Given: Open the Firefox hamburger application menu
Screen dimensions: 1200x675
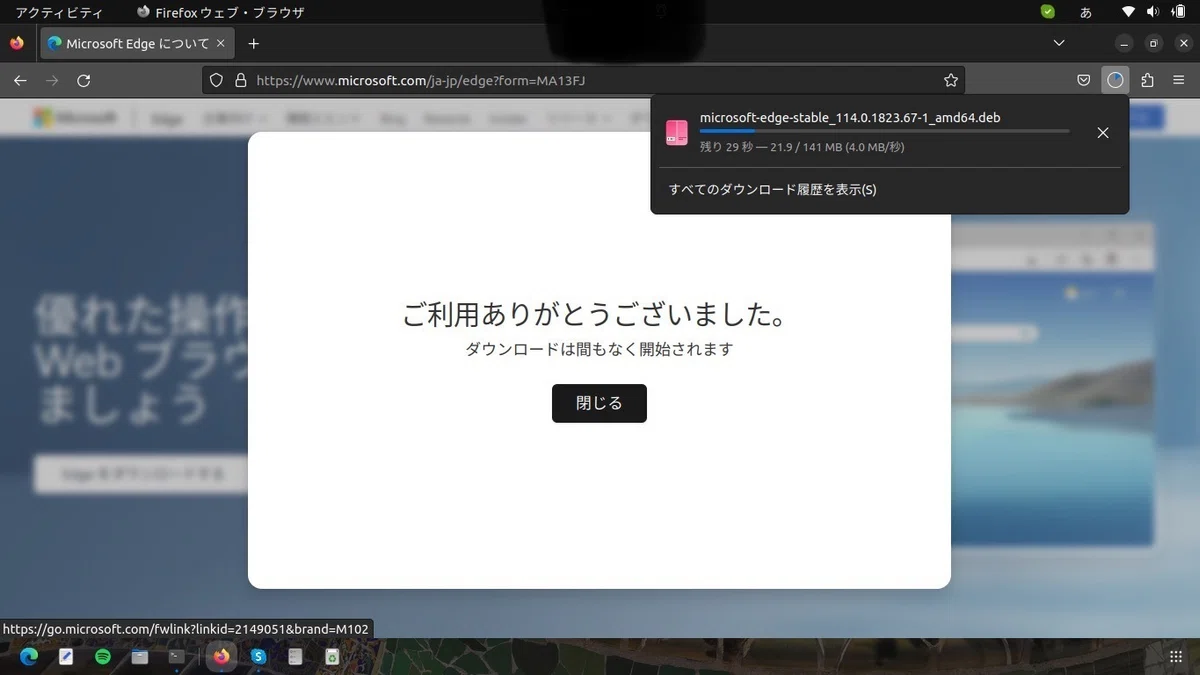Looking at the screenshot, I should tap(1179, 81).
